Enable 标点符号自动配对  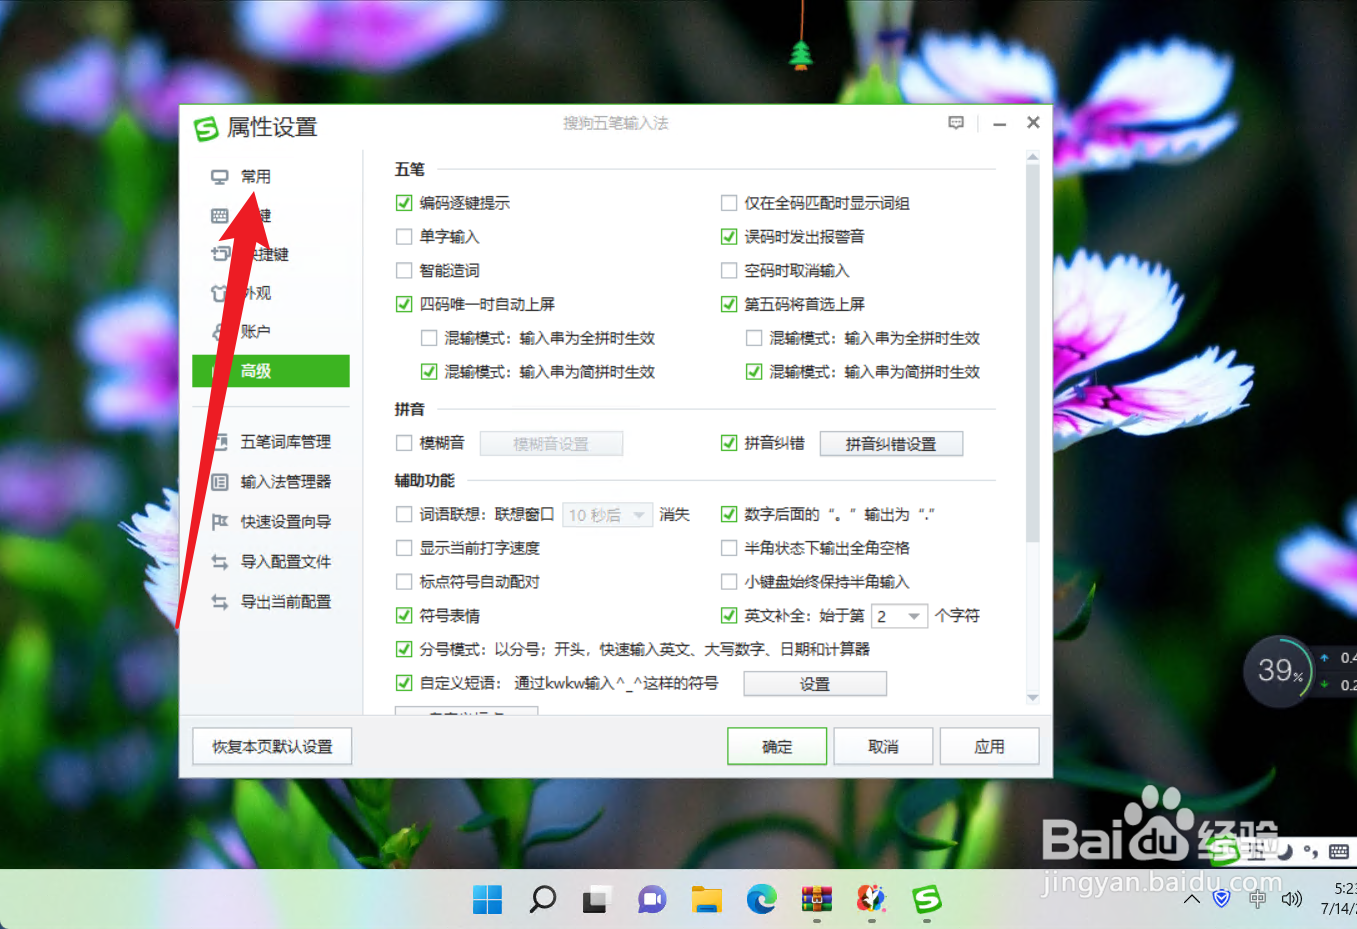pos(404,581)
